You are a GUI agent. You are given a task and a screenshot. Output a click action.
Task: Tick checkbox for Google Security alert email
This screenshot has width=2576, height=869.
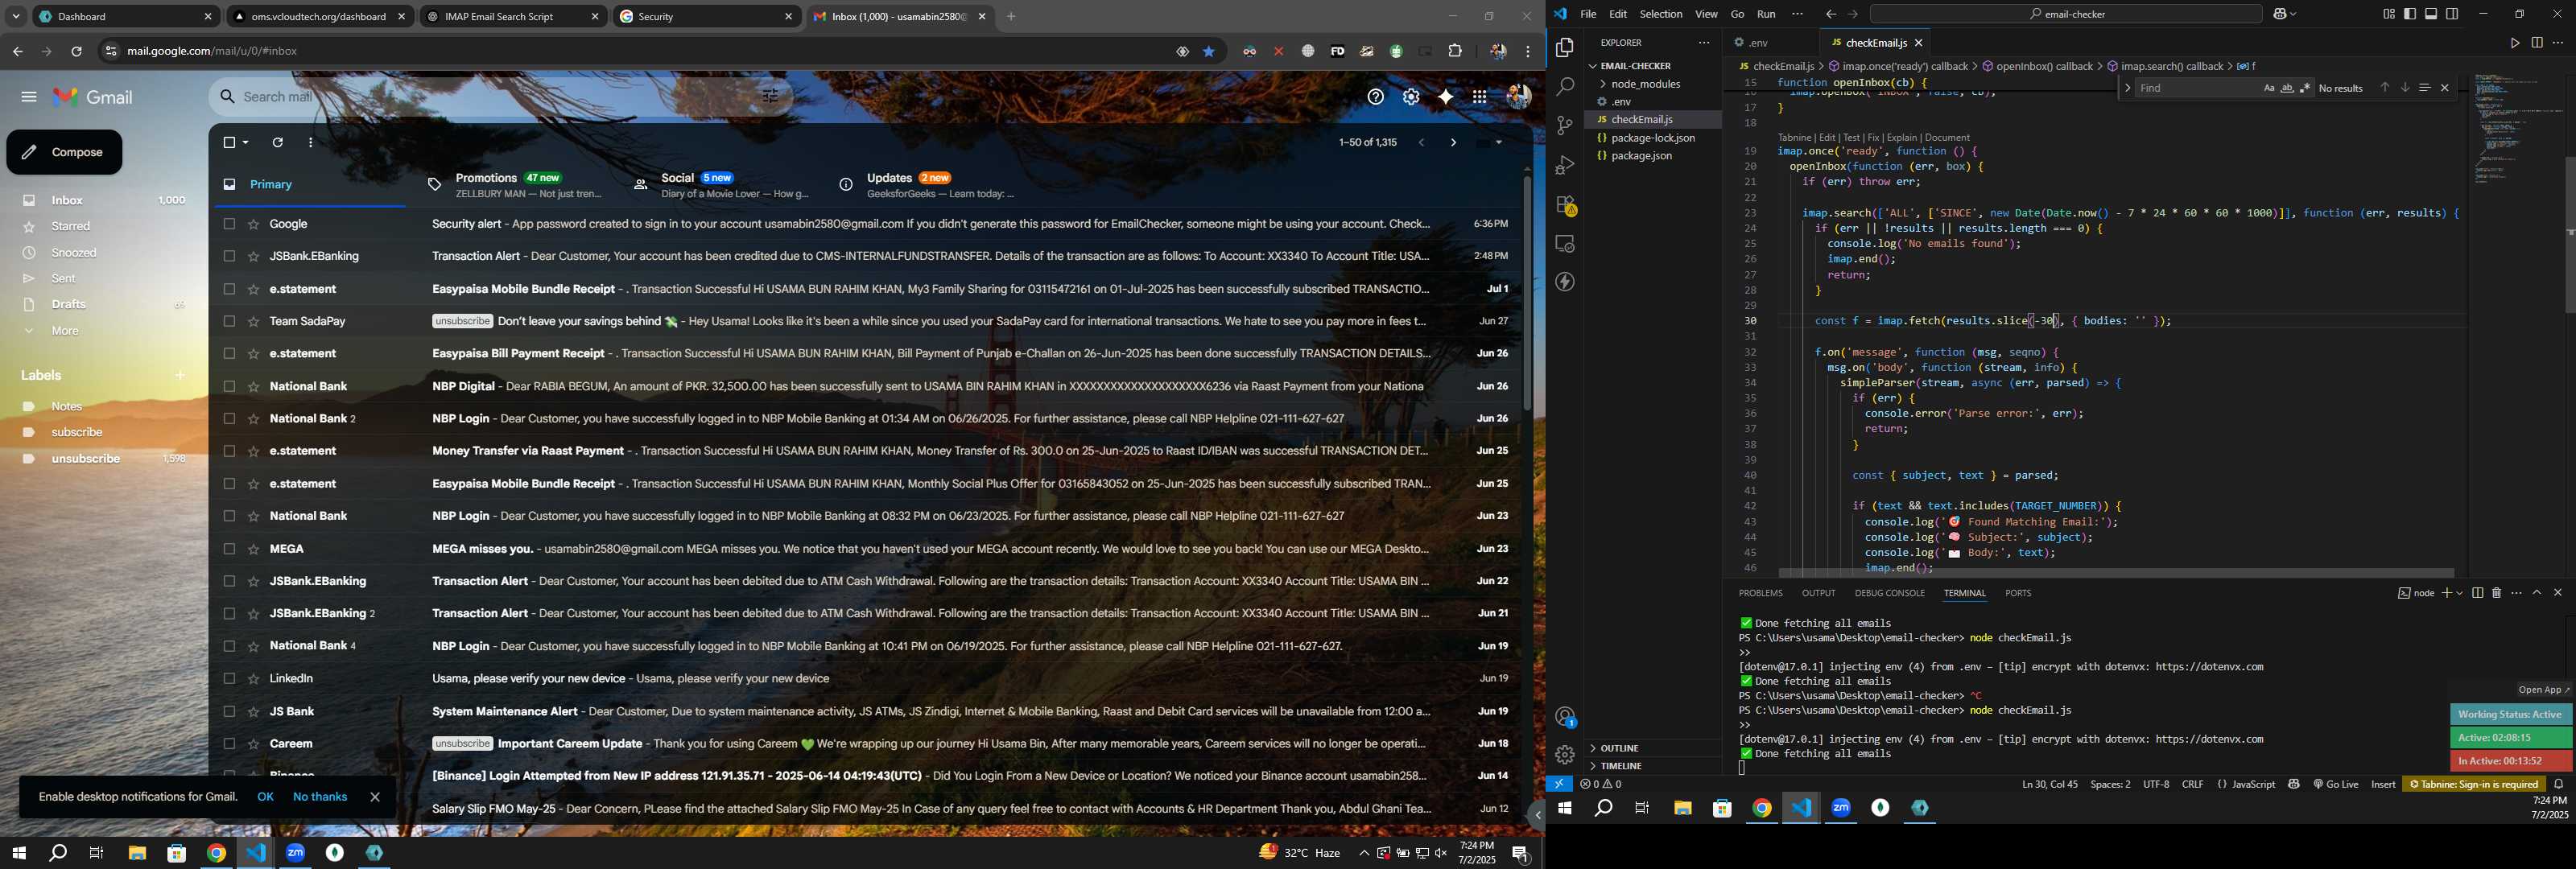pos(229,225)
